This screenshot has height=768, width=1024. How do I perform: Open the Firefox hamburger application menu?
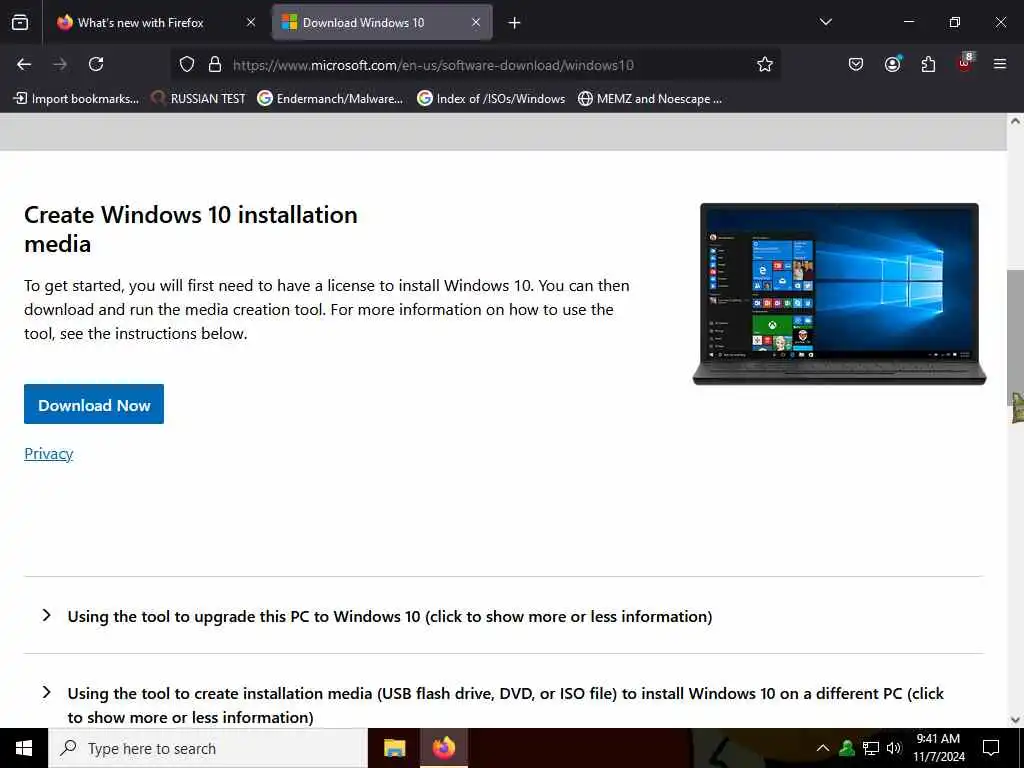tap(1000, 64)
